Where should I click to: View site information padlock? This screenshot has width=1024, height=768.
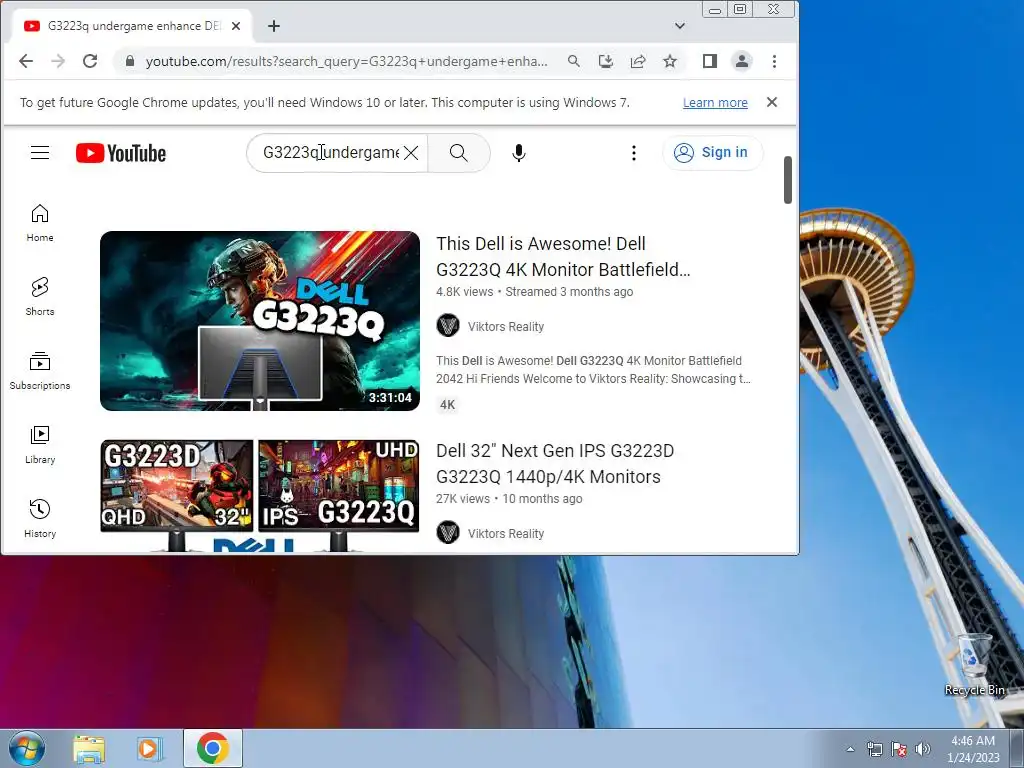pyautogui.click(x=130, y=61)
